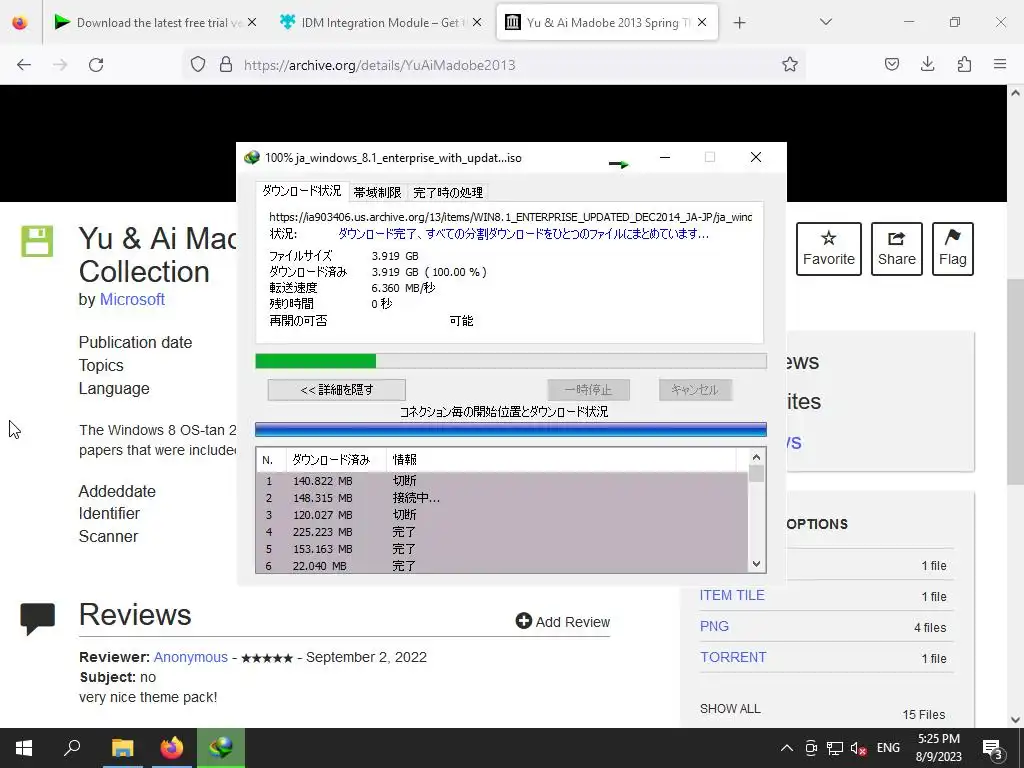Minimize the IDM download dialog
This screenshot has width=1024, height=768.
(665, 157)
